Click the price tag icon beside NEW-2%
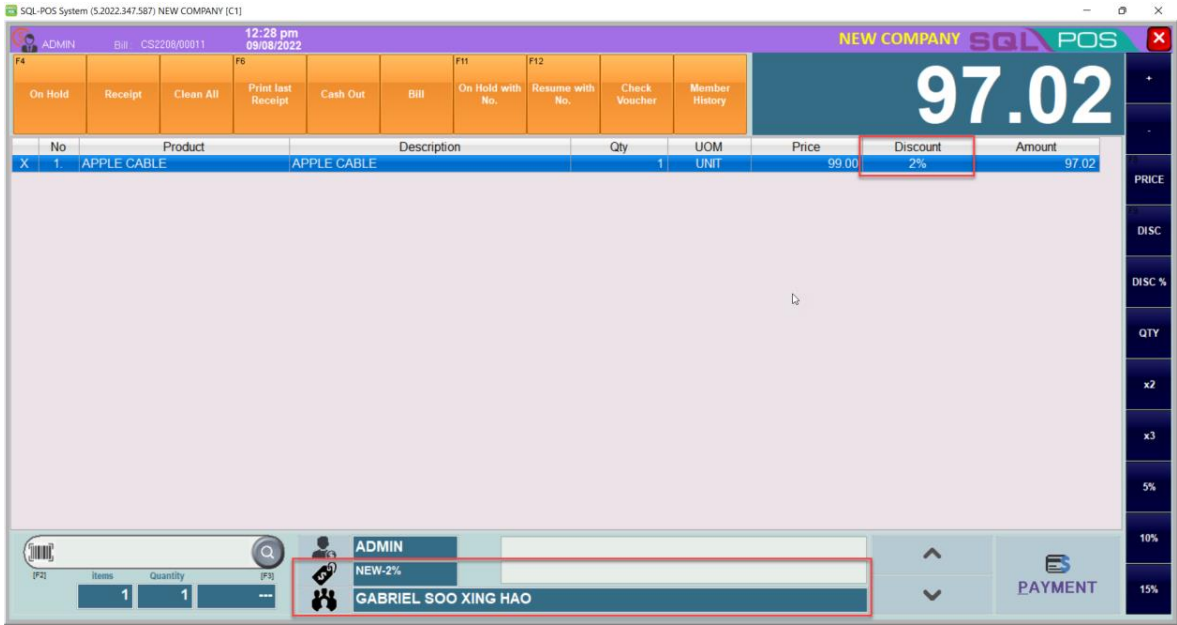 click(324, 573)
